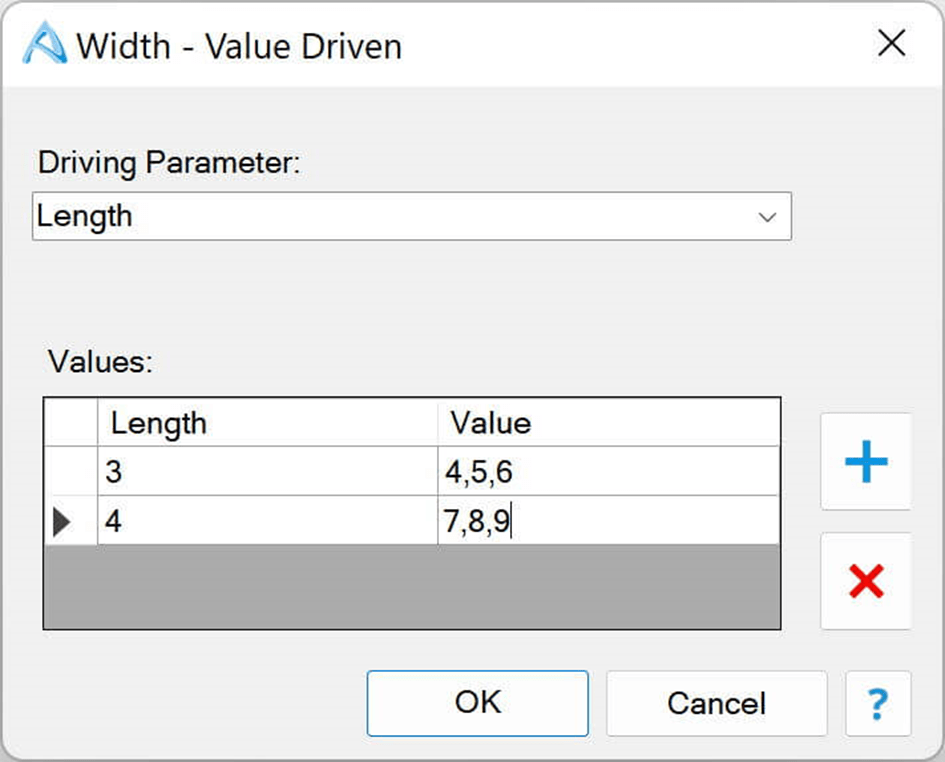945x762 pixels.
Task: Click the Length column header
Action: pyautogui.click(x=267, y=423)
